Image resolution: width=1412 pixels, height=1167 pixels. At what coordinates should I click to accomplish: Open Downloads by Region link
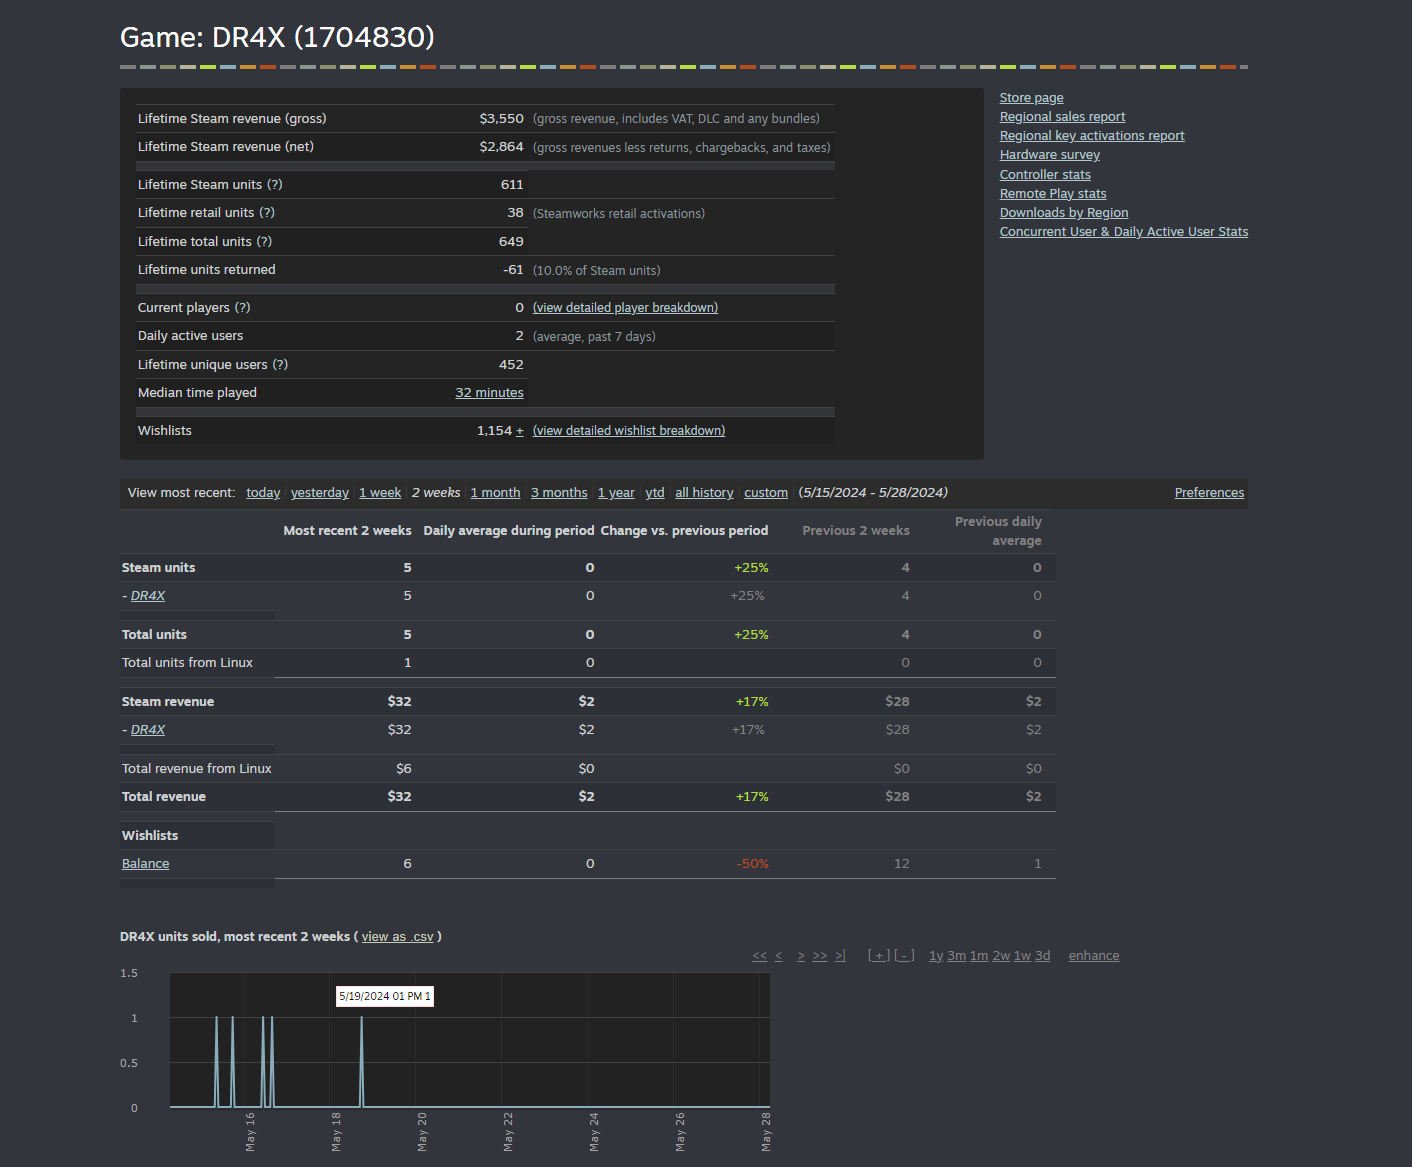[1064, 212]
